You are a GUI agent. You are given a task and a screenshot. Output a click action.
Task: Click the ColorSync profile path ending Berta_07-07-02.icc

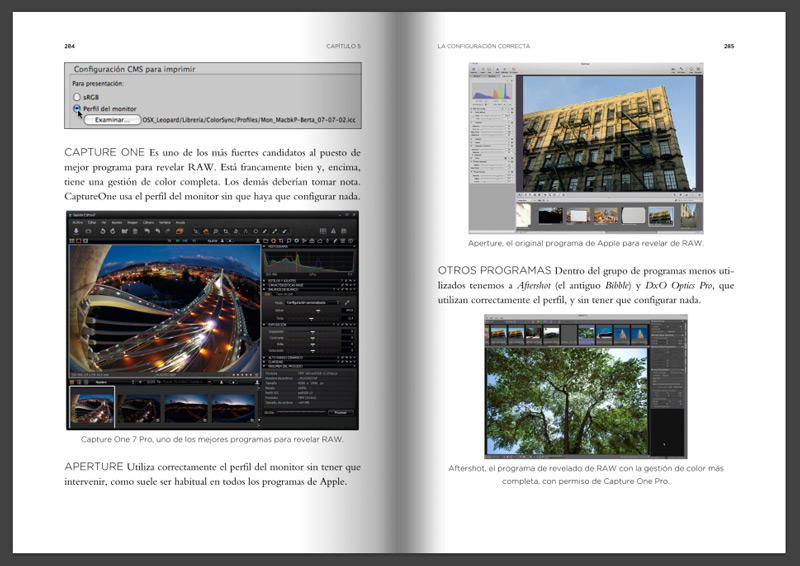pyautogui.click(x=249, y=120)
